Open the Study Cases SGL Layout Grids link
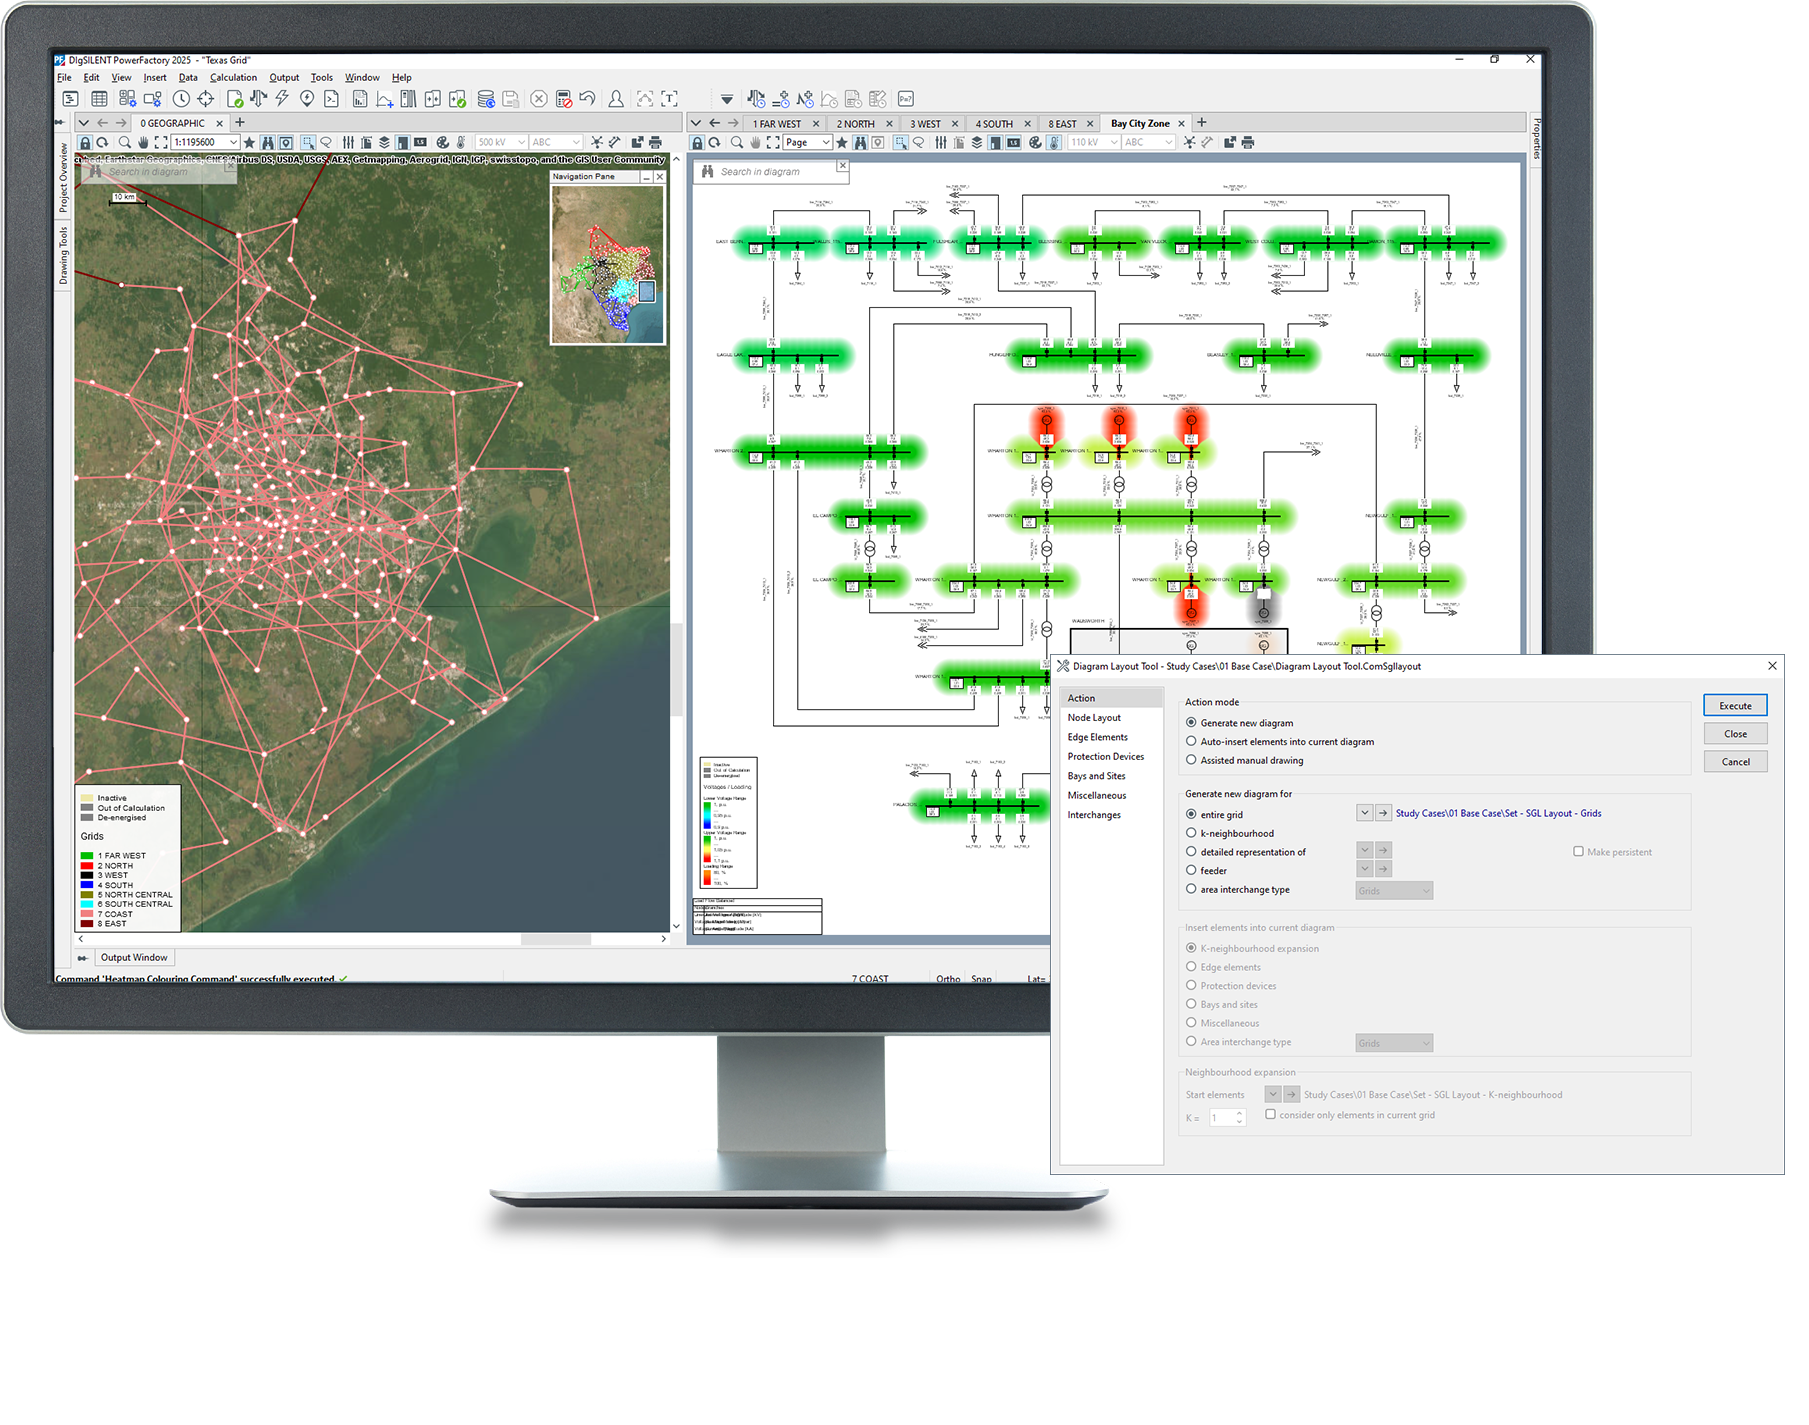Viewport: 1809px width, 1425px height. point(1498,813)
